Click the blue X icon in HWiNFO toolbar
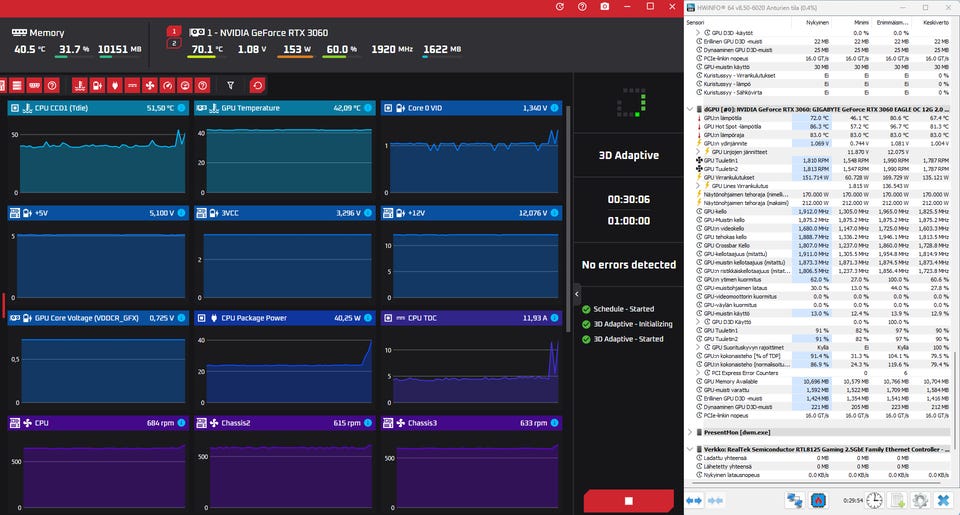Image resolution: width=960 pixels, height=515 pixels. pos(943,500)
